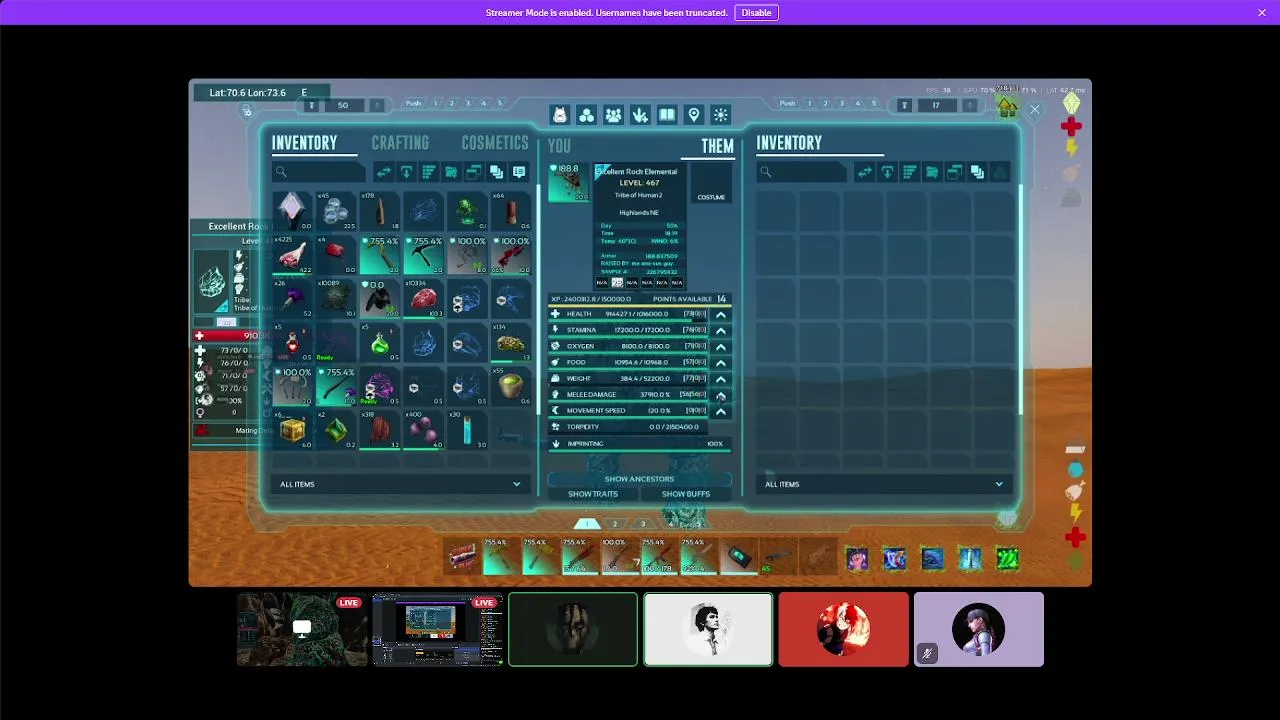Add a point to Weight stat
Image resolution: width=1280 pixels, height=720 pixels.
(x=720, y=378)
